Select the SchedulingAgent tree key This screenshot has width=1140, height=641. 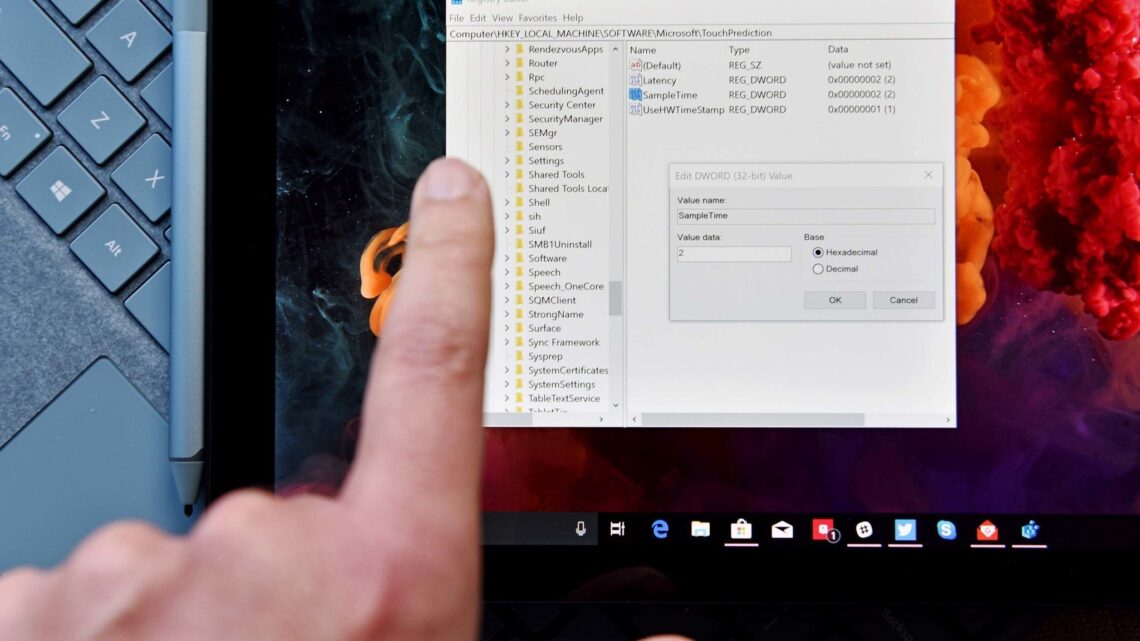(566, 91)
